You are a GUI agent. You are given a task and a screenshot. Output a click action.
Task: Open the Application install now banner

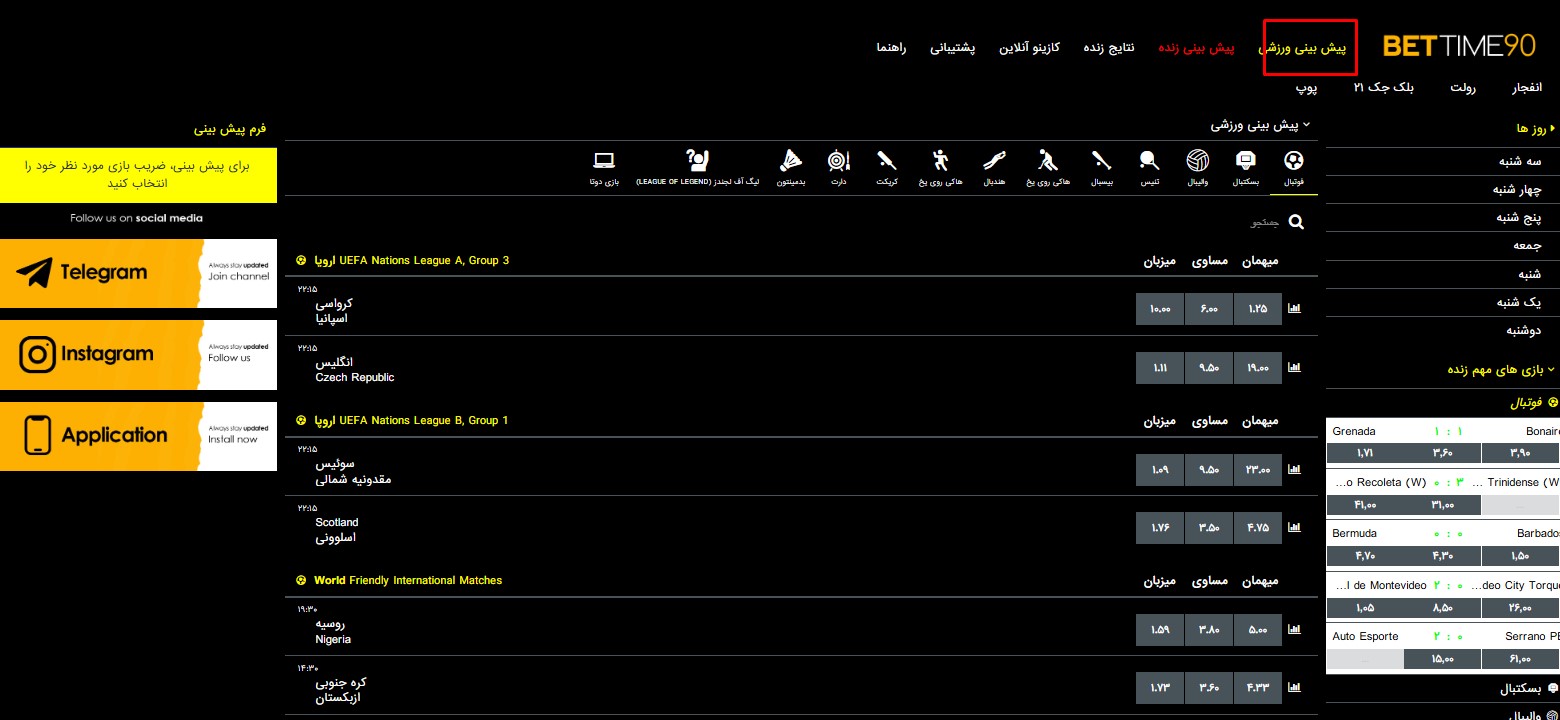(138, 436)
